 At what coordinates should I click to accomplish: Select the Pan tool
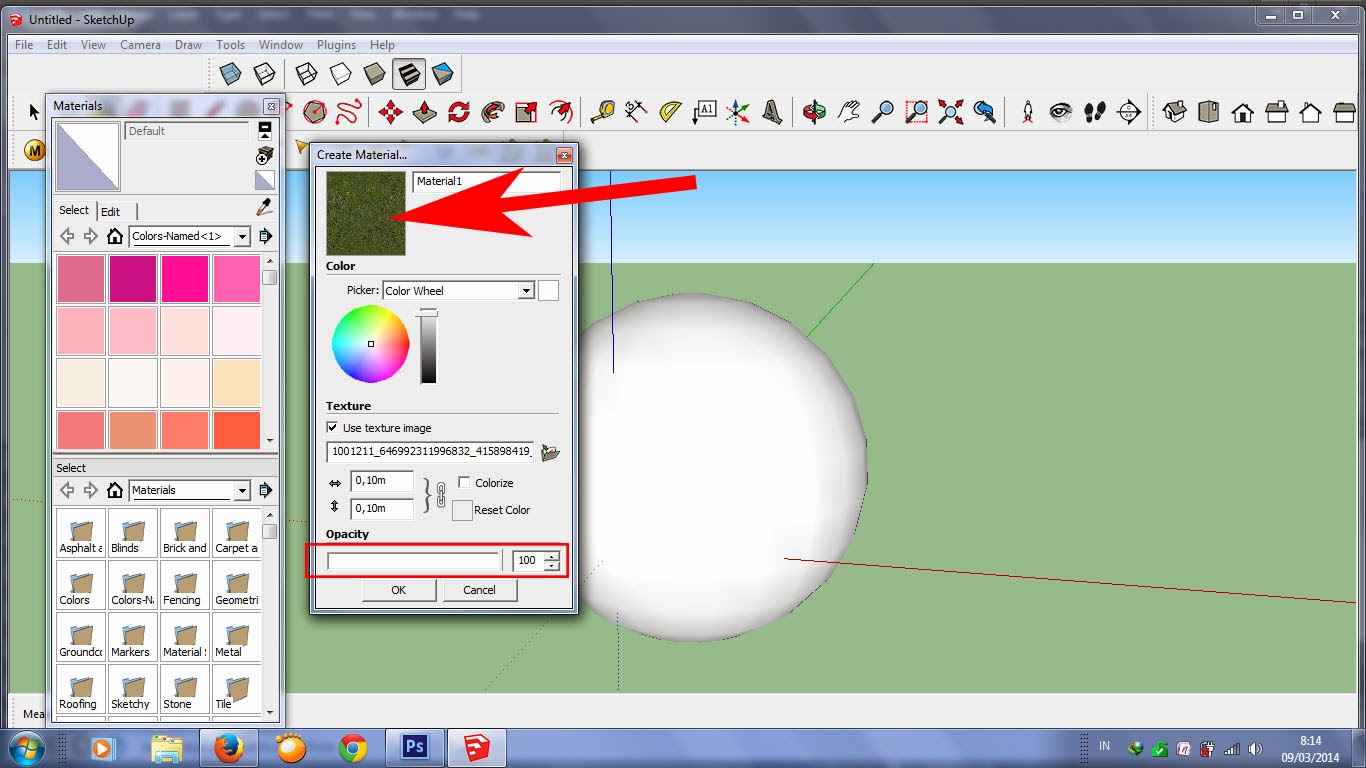tap(848, 112)
